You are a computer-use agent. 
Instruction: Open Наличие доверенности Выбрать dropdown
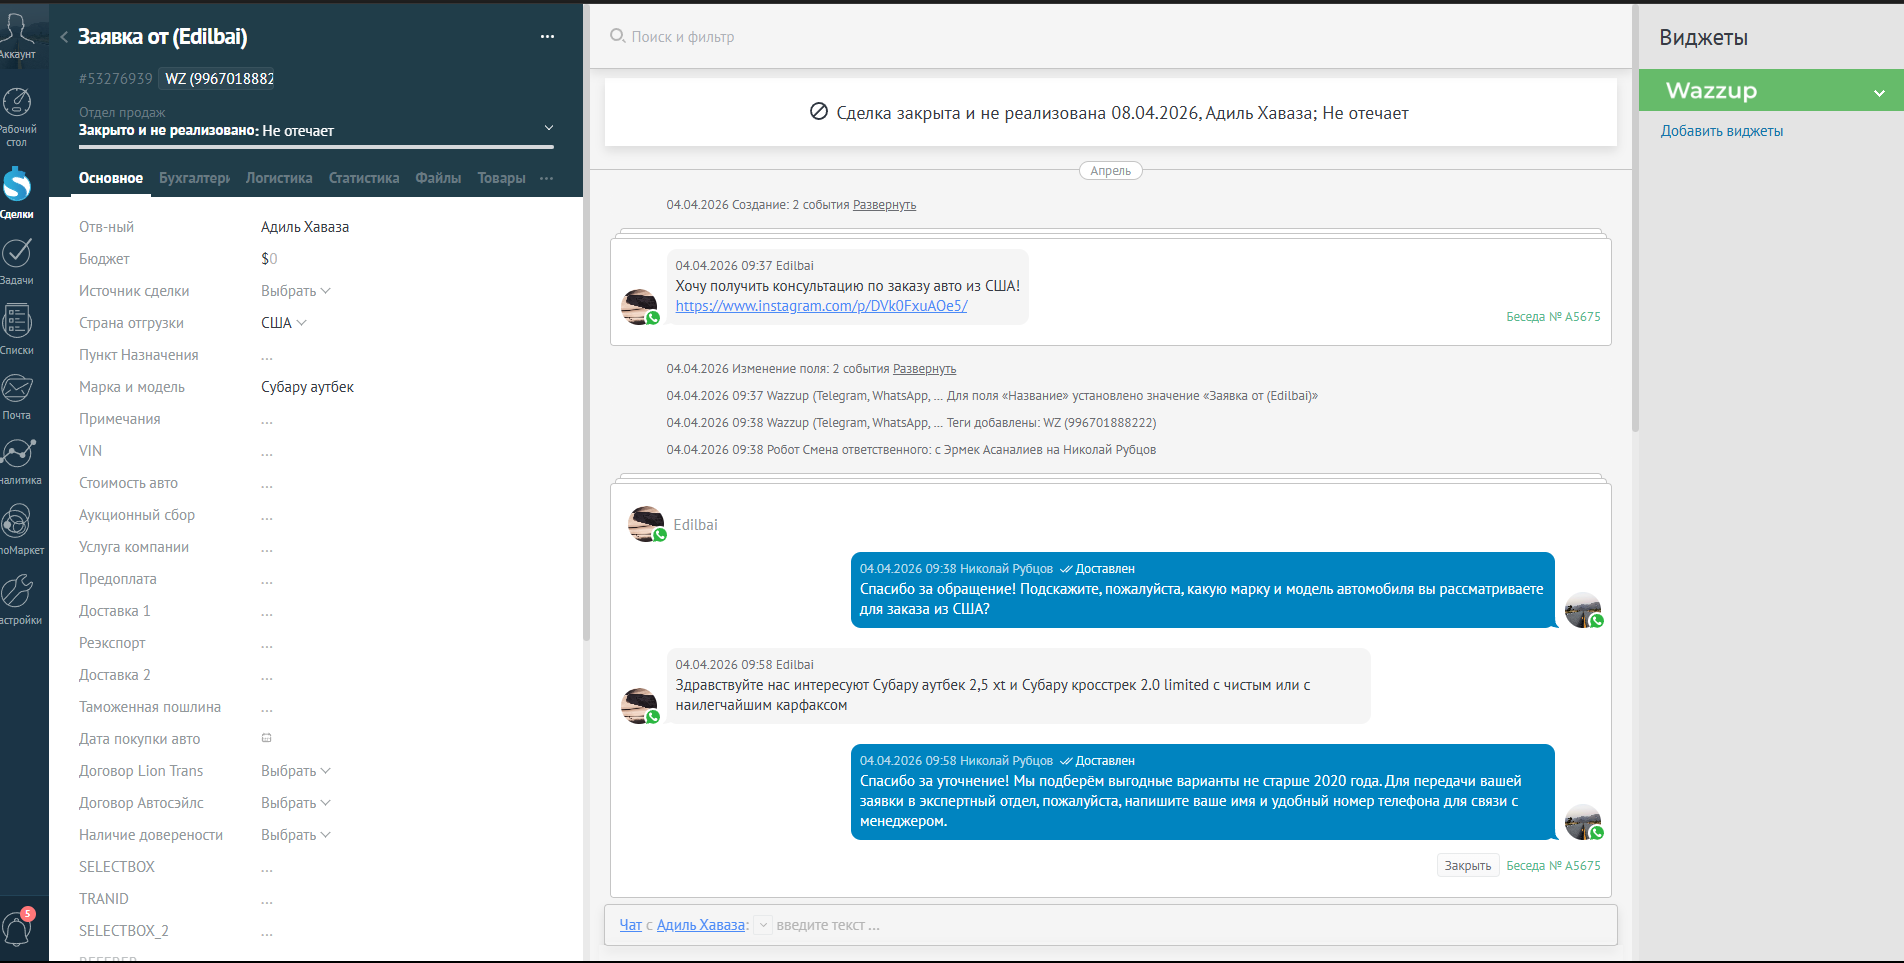click(x=295, y=835)
